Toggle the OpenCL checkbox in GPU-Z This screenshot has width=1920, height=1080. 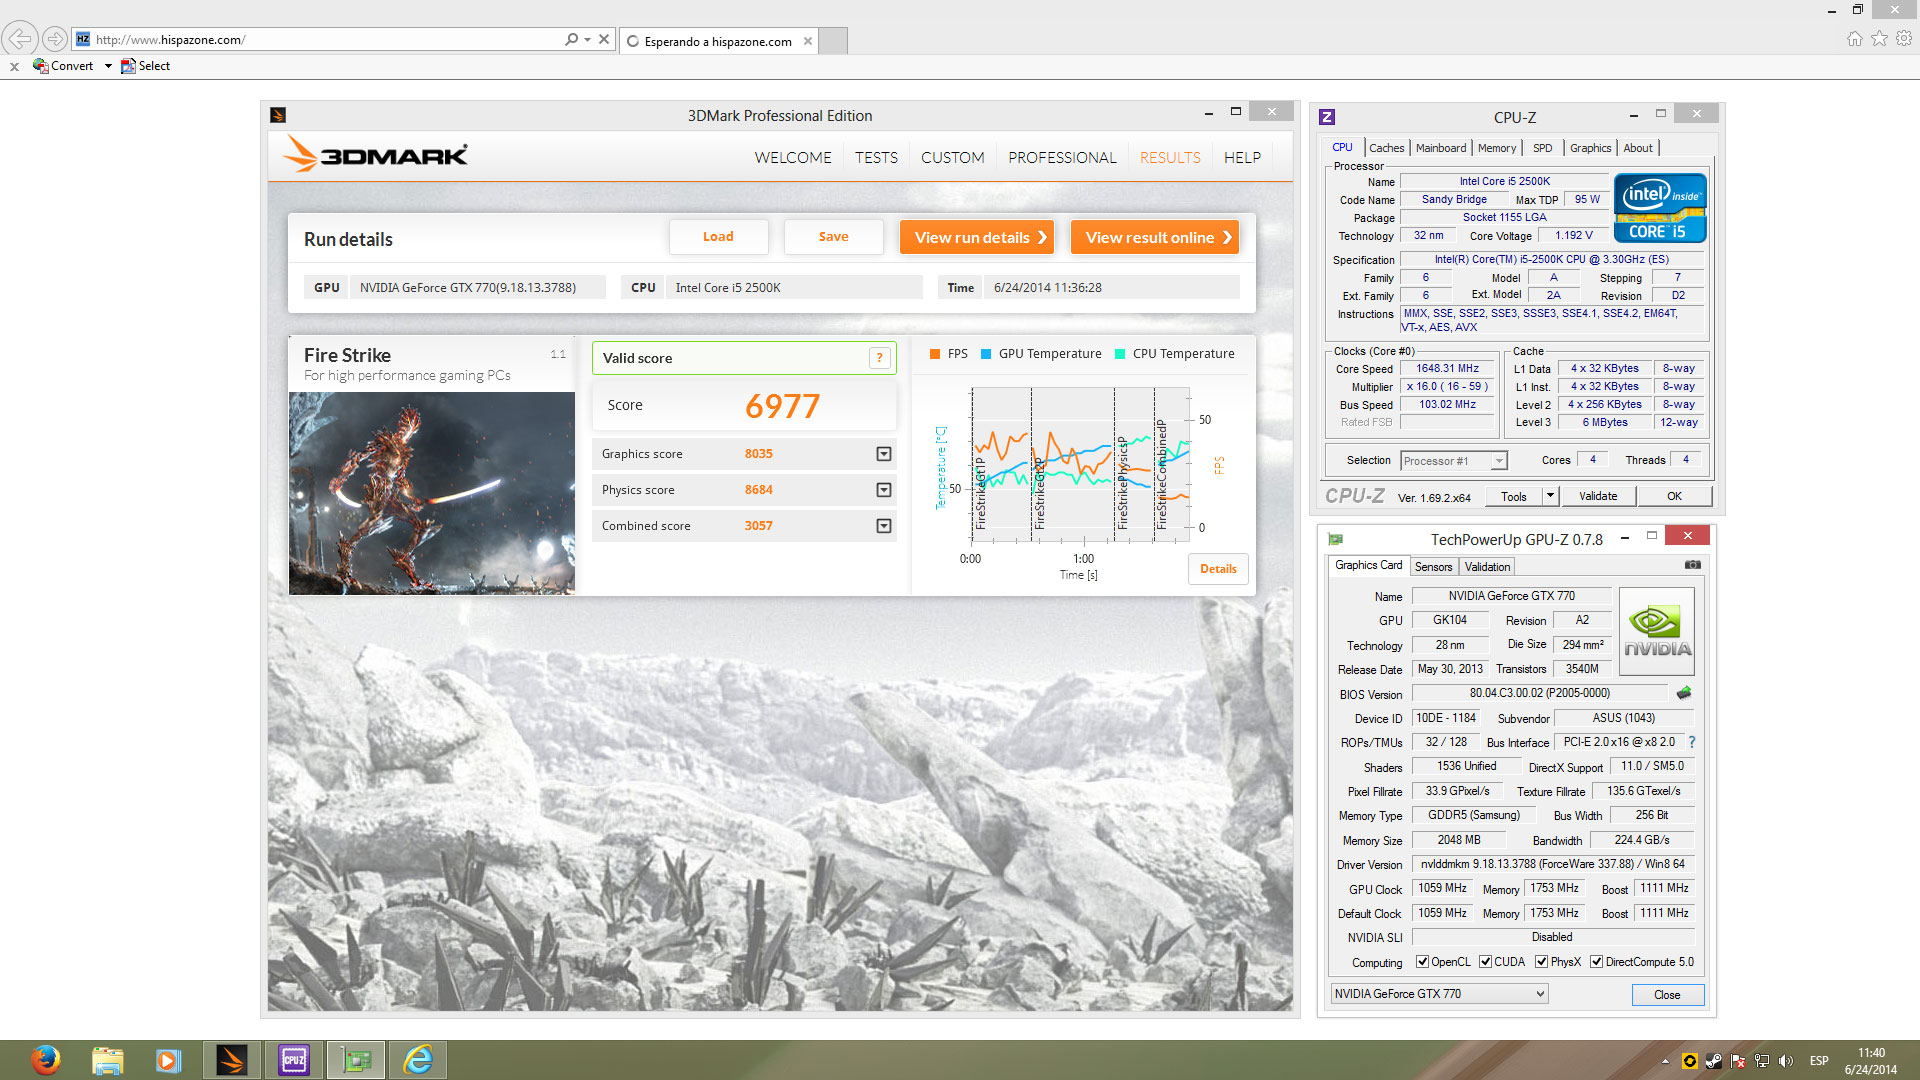pos(1422,962)
